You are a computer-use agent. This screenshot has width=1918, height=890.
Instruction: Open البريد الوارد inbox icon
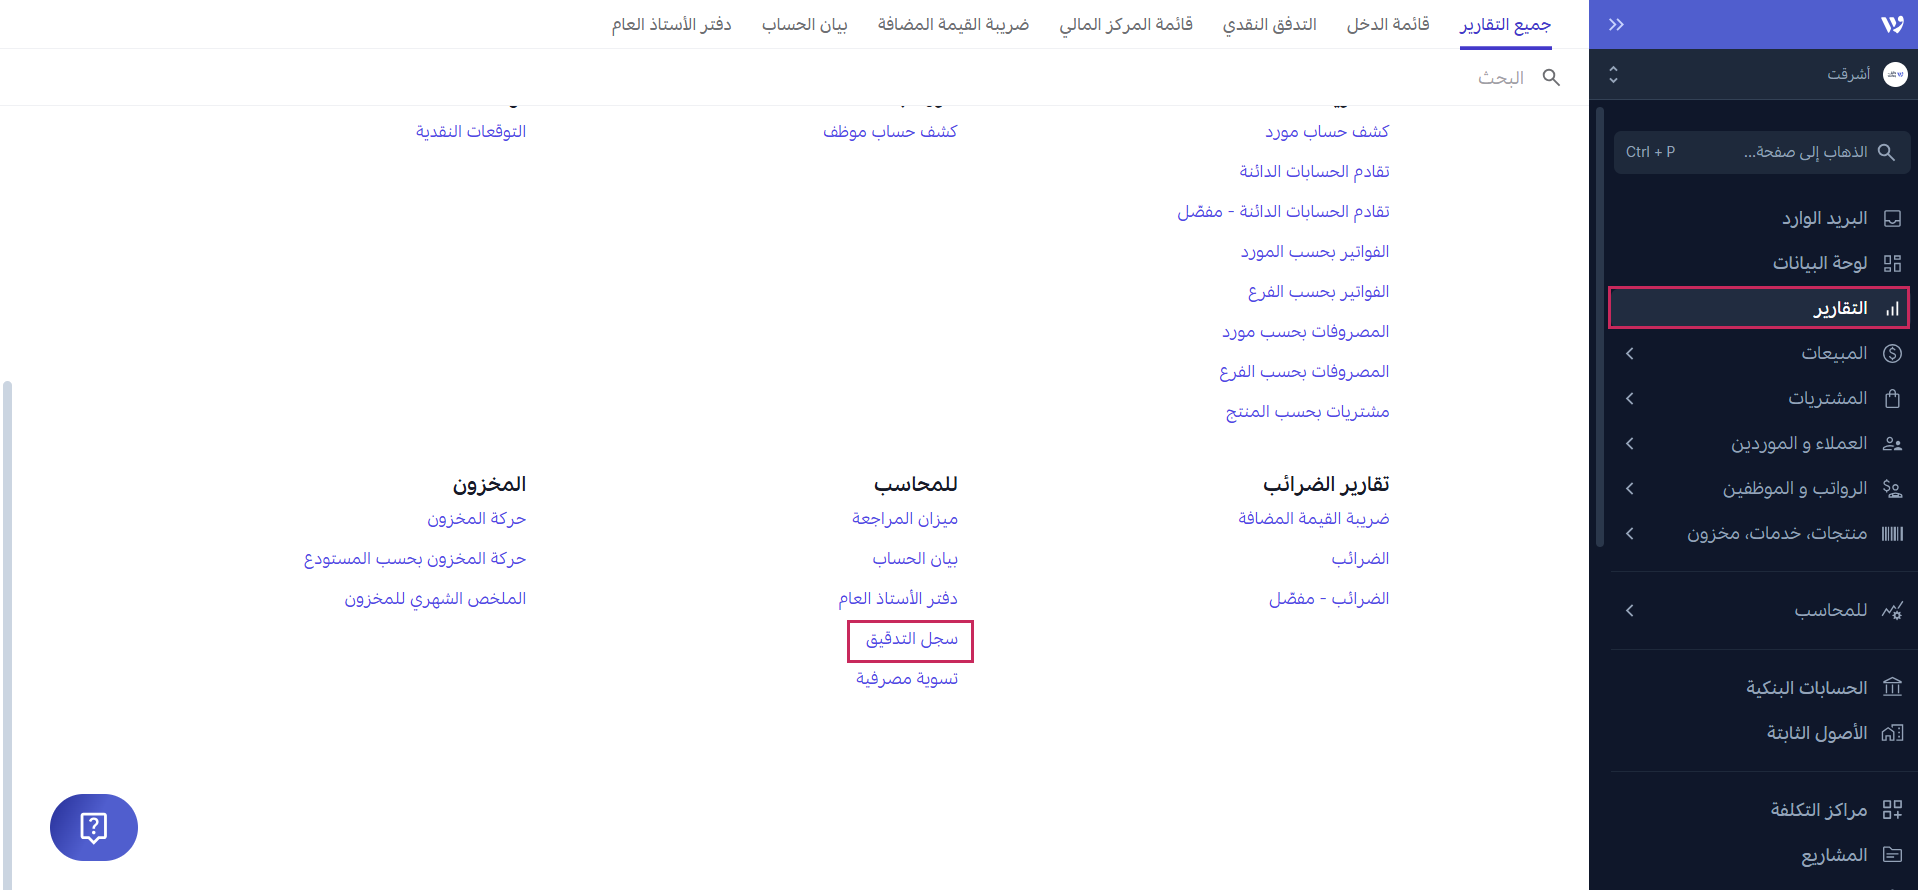[1892, 219]
